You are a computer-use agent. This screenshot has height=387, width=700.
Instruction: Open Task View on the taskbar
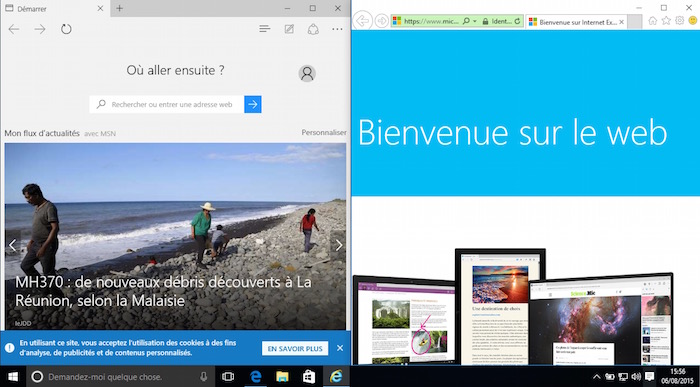click(x=228, y=377)
